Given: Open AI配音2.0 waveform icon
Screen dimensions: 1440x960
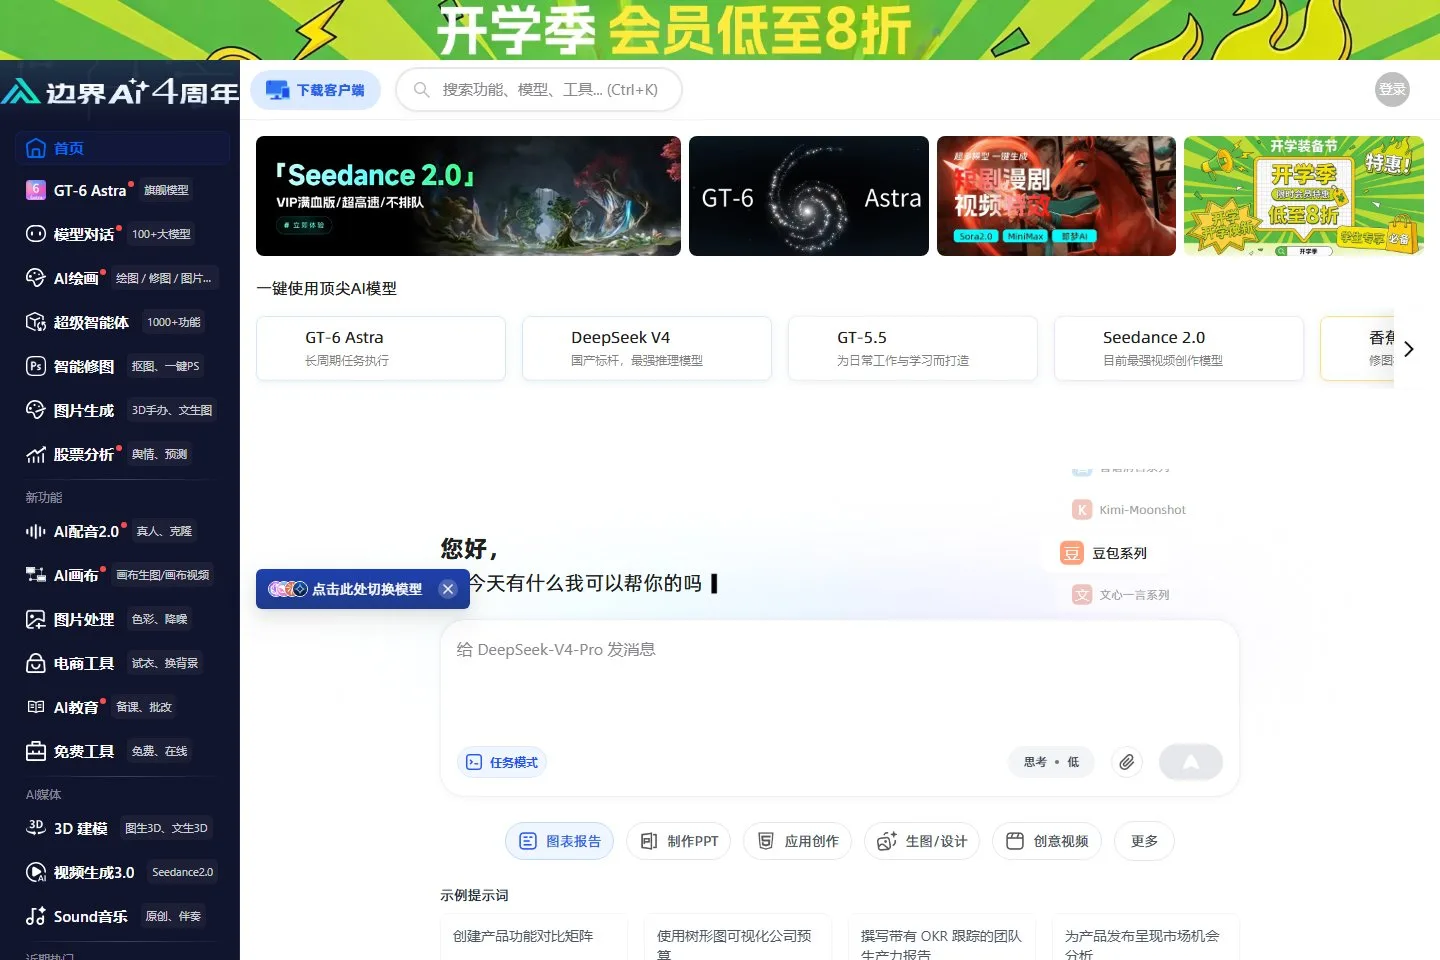Looking at the screenshot, I should 36,531.
